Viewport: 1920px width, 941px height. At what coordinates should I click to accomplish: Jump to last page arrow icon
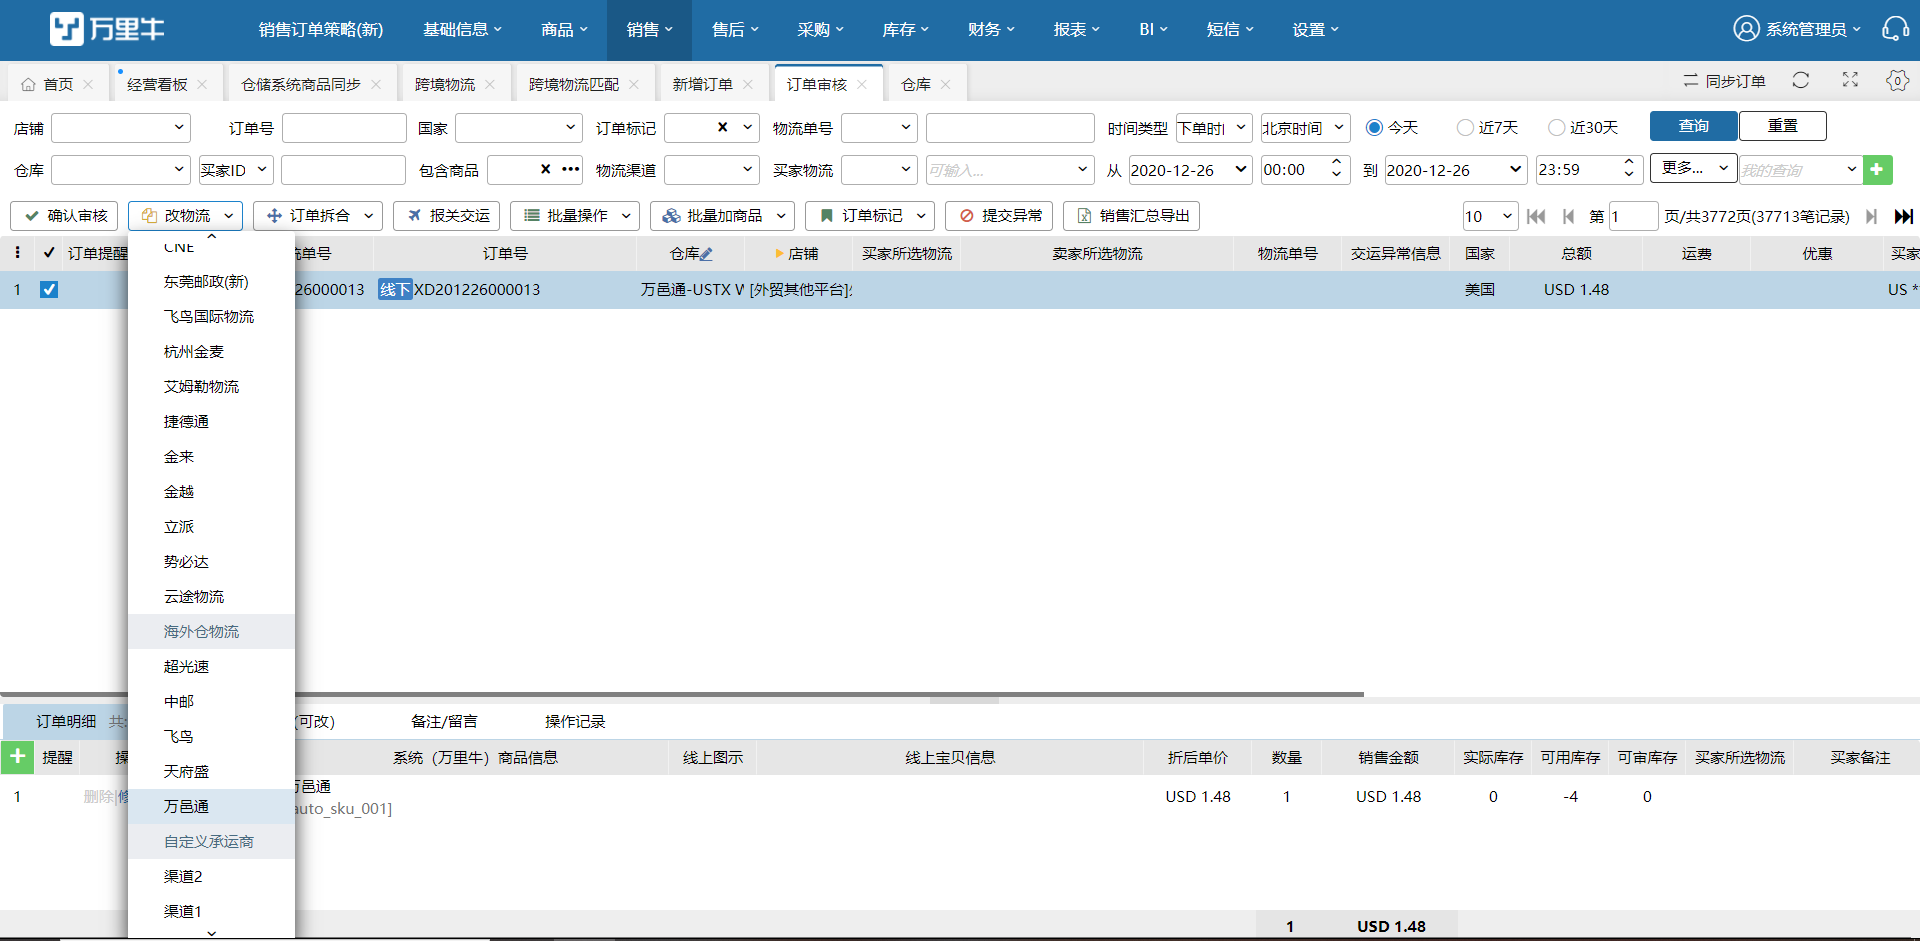tap(1903, 216)
